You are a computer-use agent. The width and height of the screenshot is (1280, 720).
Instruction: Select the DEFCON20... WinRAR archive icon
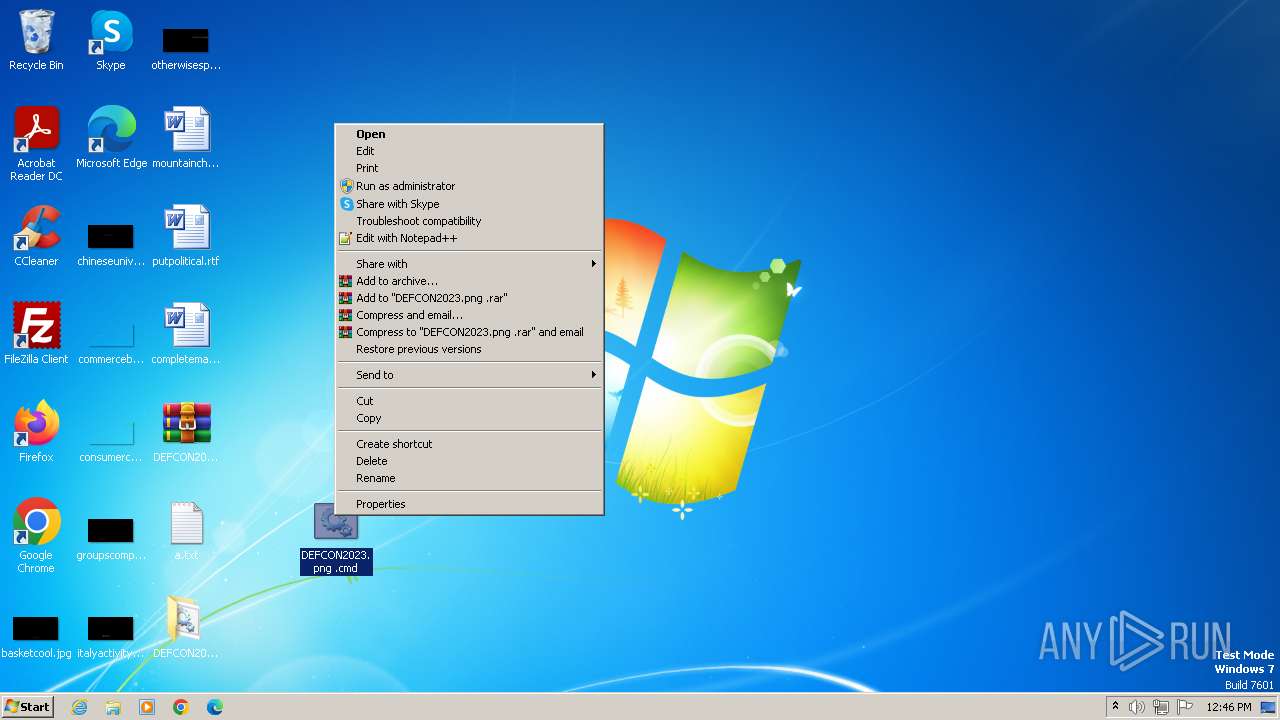[x=186, y=431]
